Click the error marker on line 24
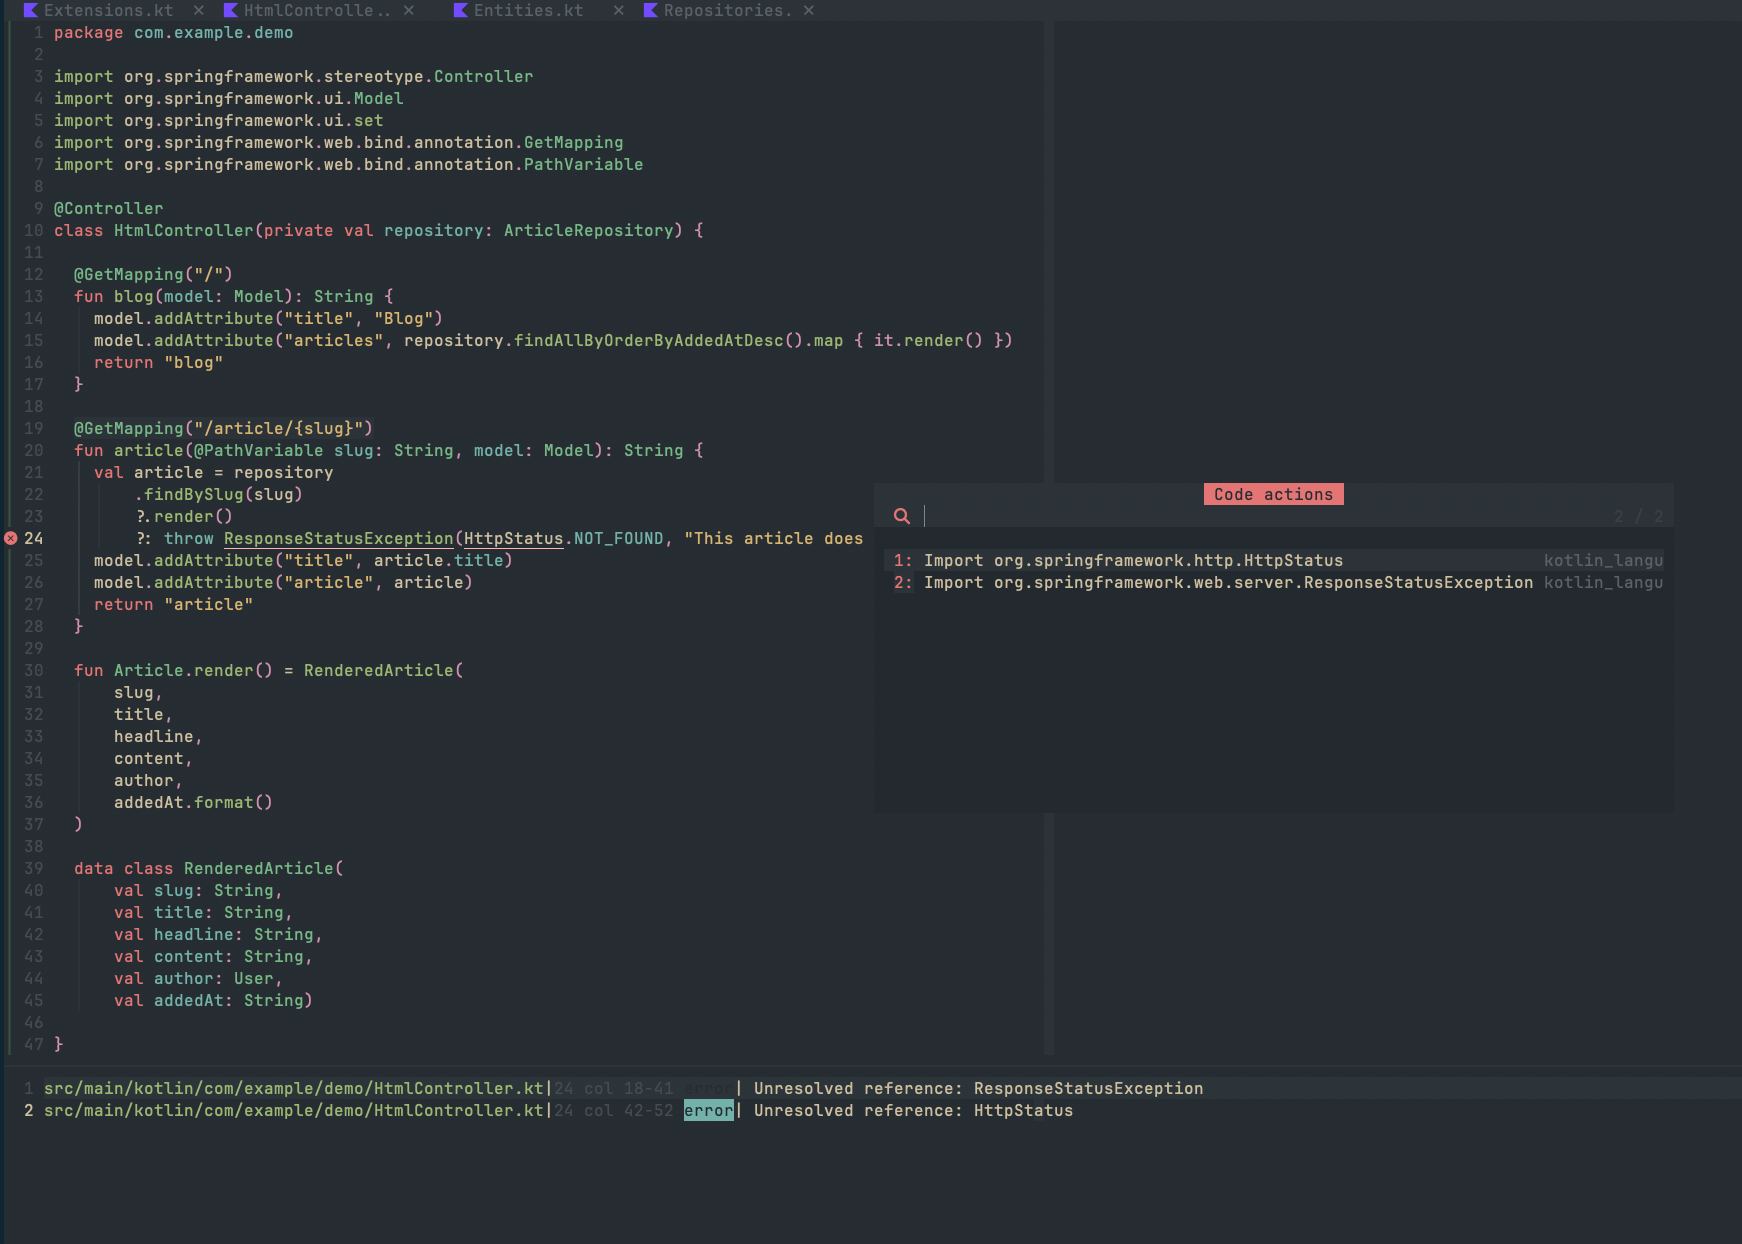This screenshot has width=1742, height=1244. click(x=11, y=538)
